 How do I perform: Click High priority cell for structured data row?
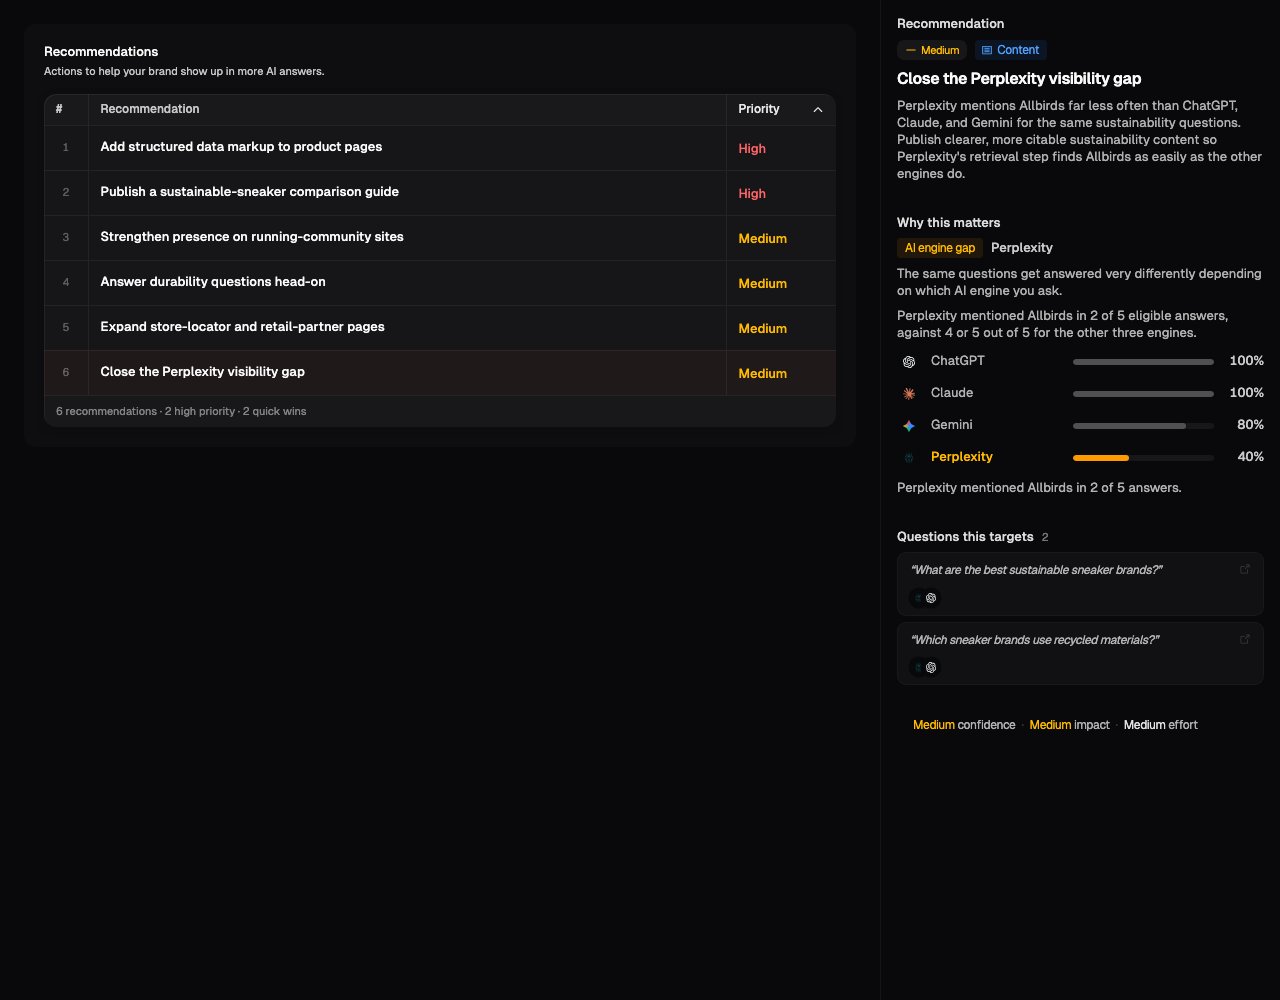780,148
